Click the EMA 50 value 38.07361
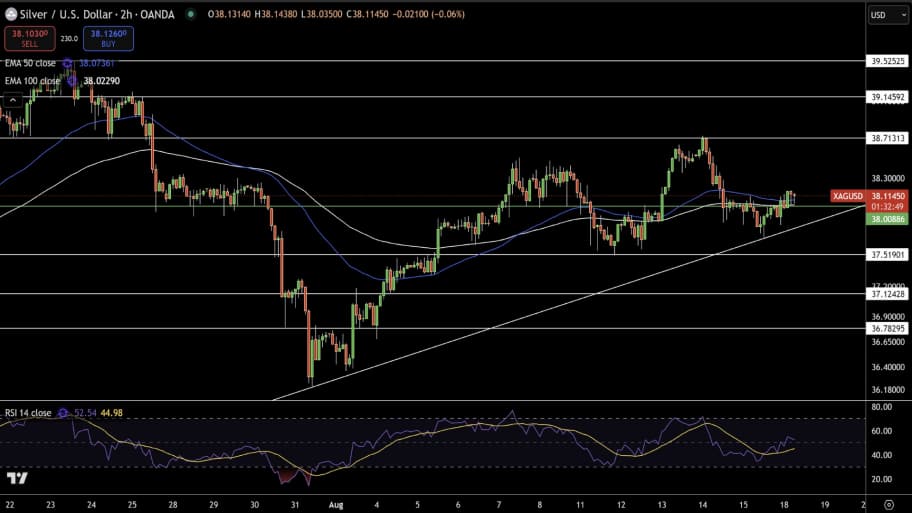 click(97, 63)
